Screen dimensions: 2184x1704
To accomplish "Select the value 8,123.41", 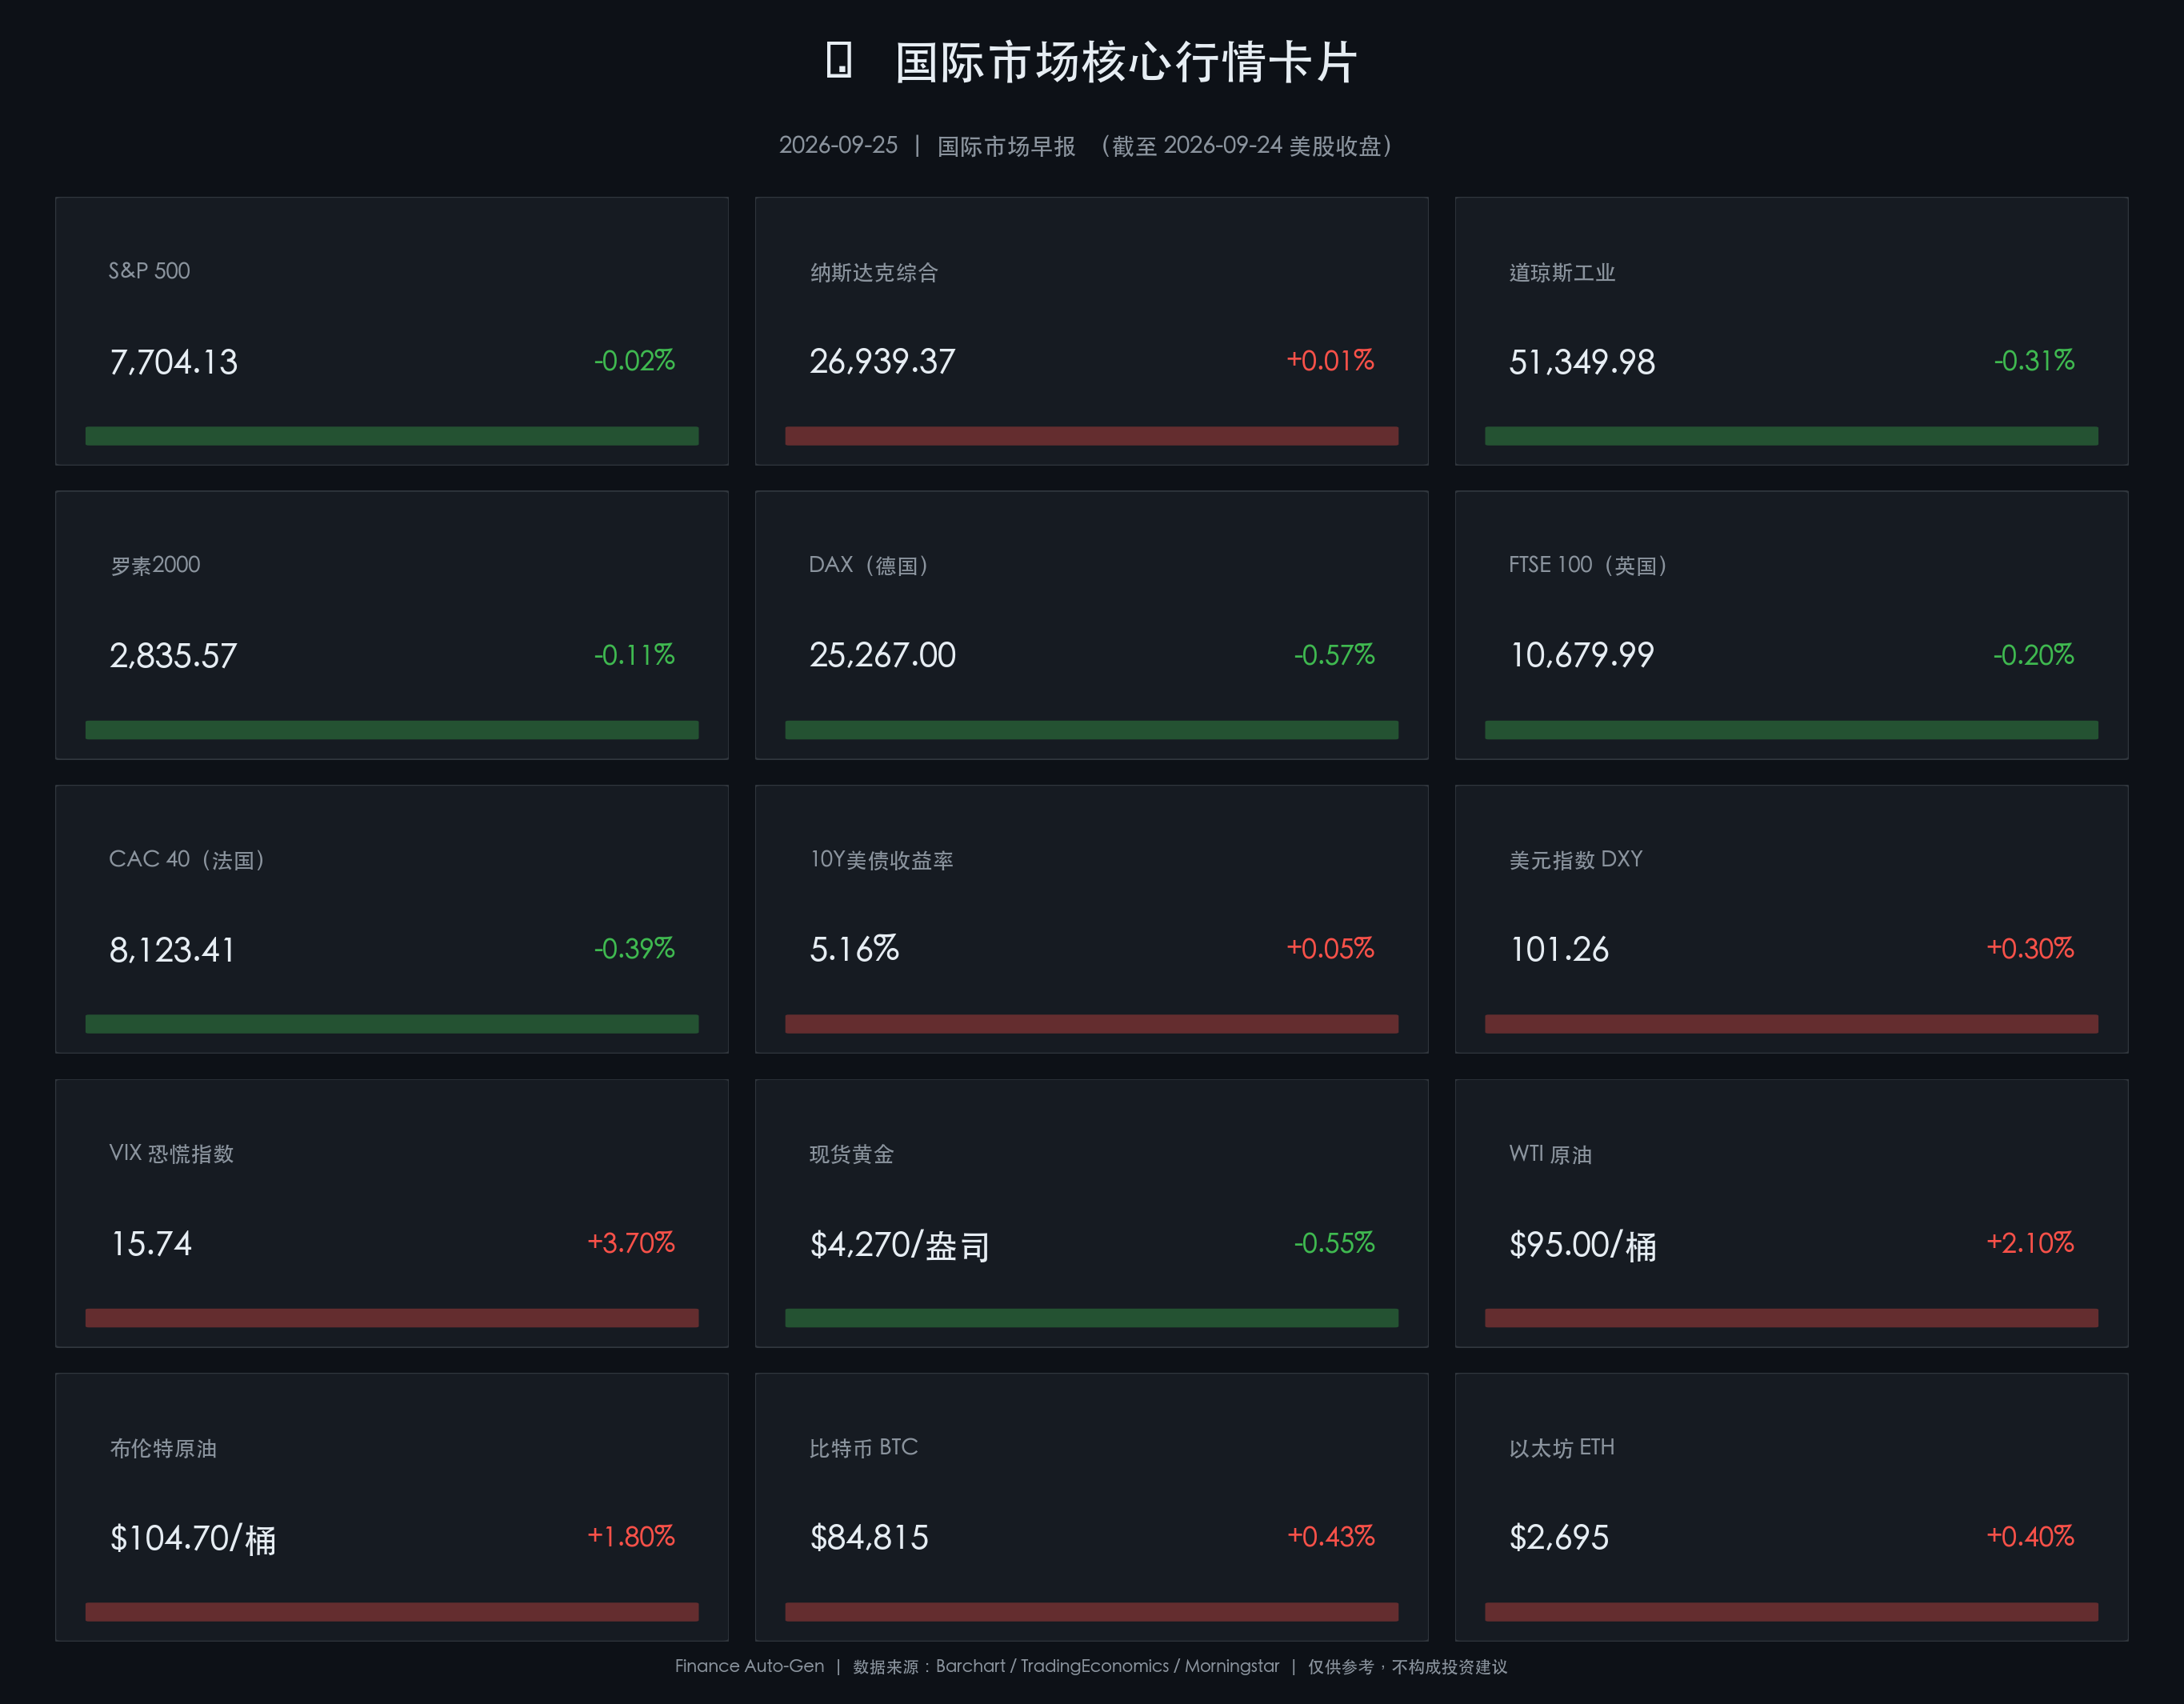I will pos(172,950).
